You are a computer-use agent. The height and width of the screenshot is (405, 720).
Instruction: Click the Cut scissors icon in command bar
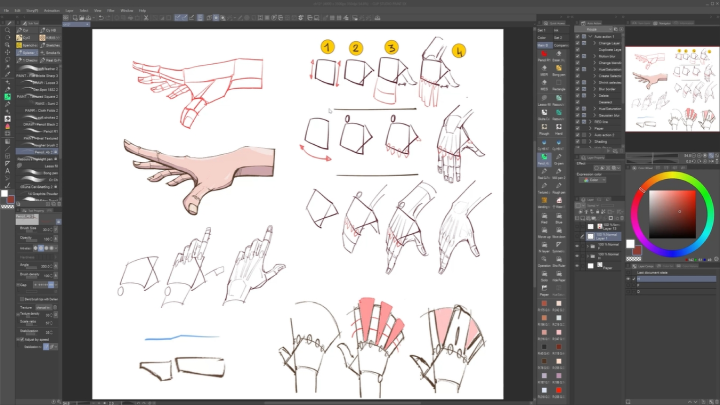point(146,18)
